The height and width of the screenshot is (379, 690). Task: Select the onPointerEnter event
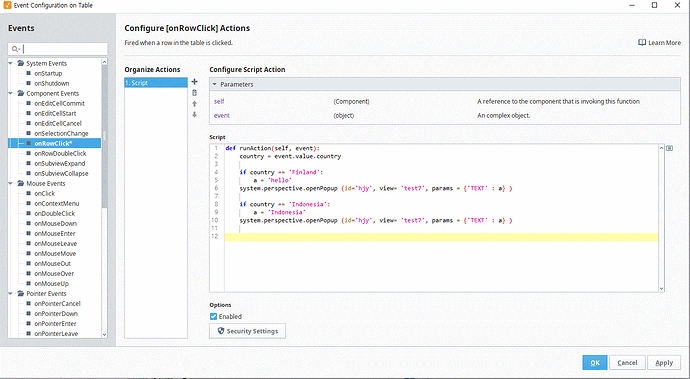56,324
